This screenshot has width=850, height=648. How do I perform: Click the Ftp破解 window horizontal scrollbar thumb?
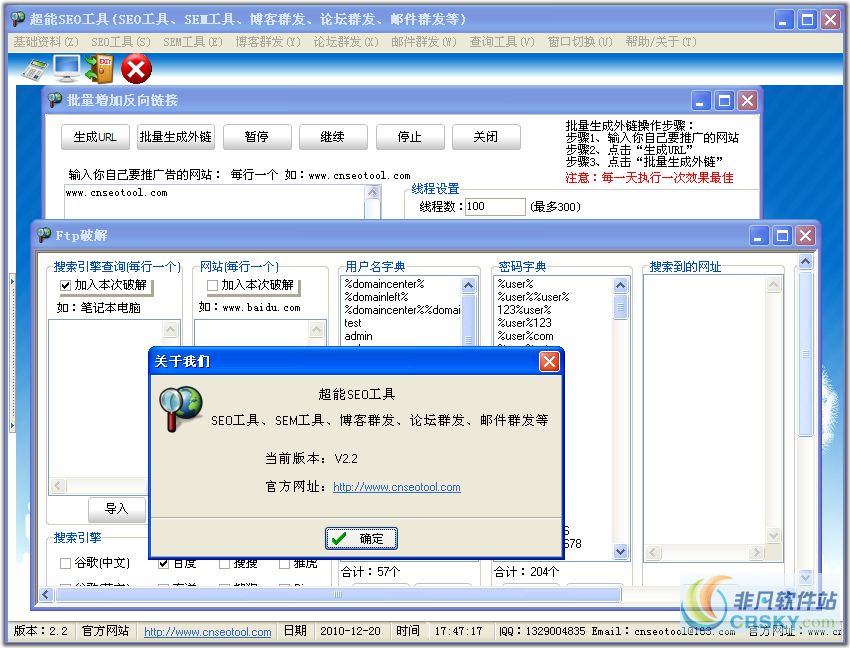338,595
